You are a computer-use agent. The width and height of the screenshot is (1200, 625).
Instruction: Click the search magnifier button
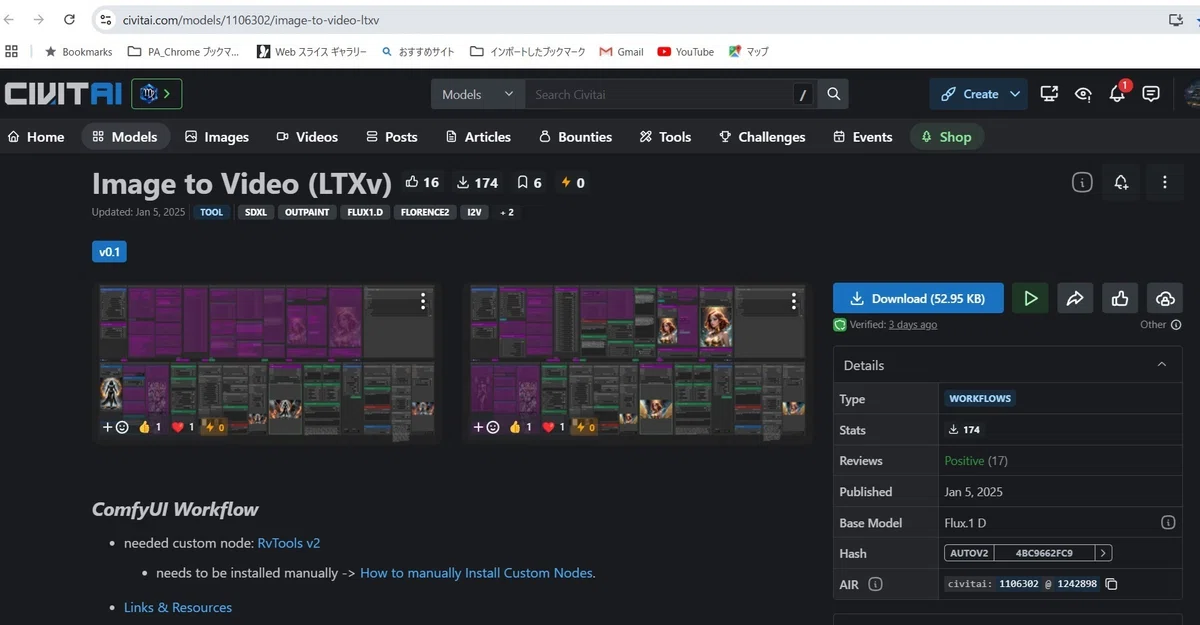[833, 94]
